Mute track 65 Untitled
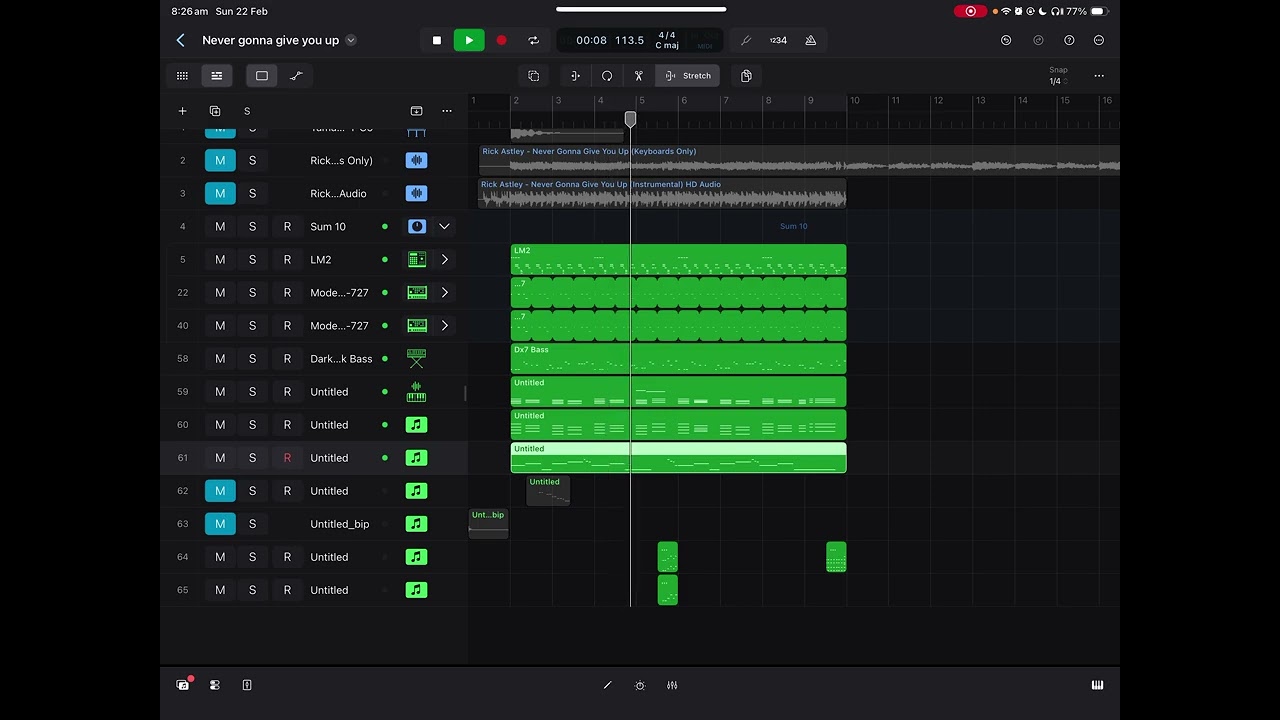Viewport: 1280px width, 720px height. point(220,590)
